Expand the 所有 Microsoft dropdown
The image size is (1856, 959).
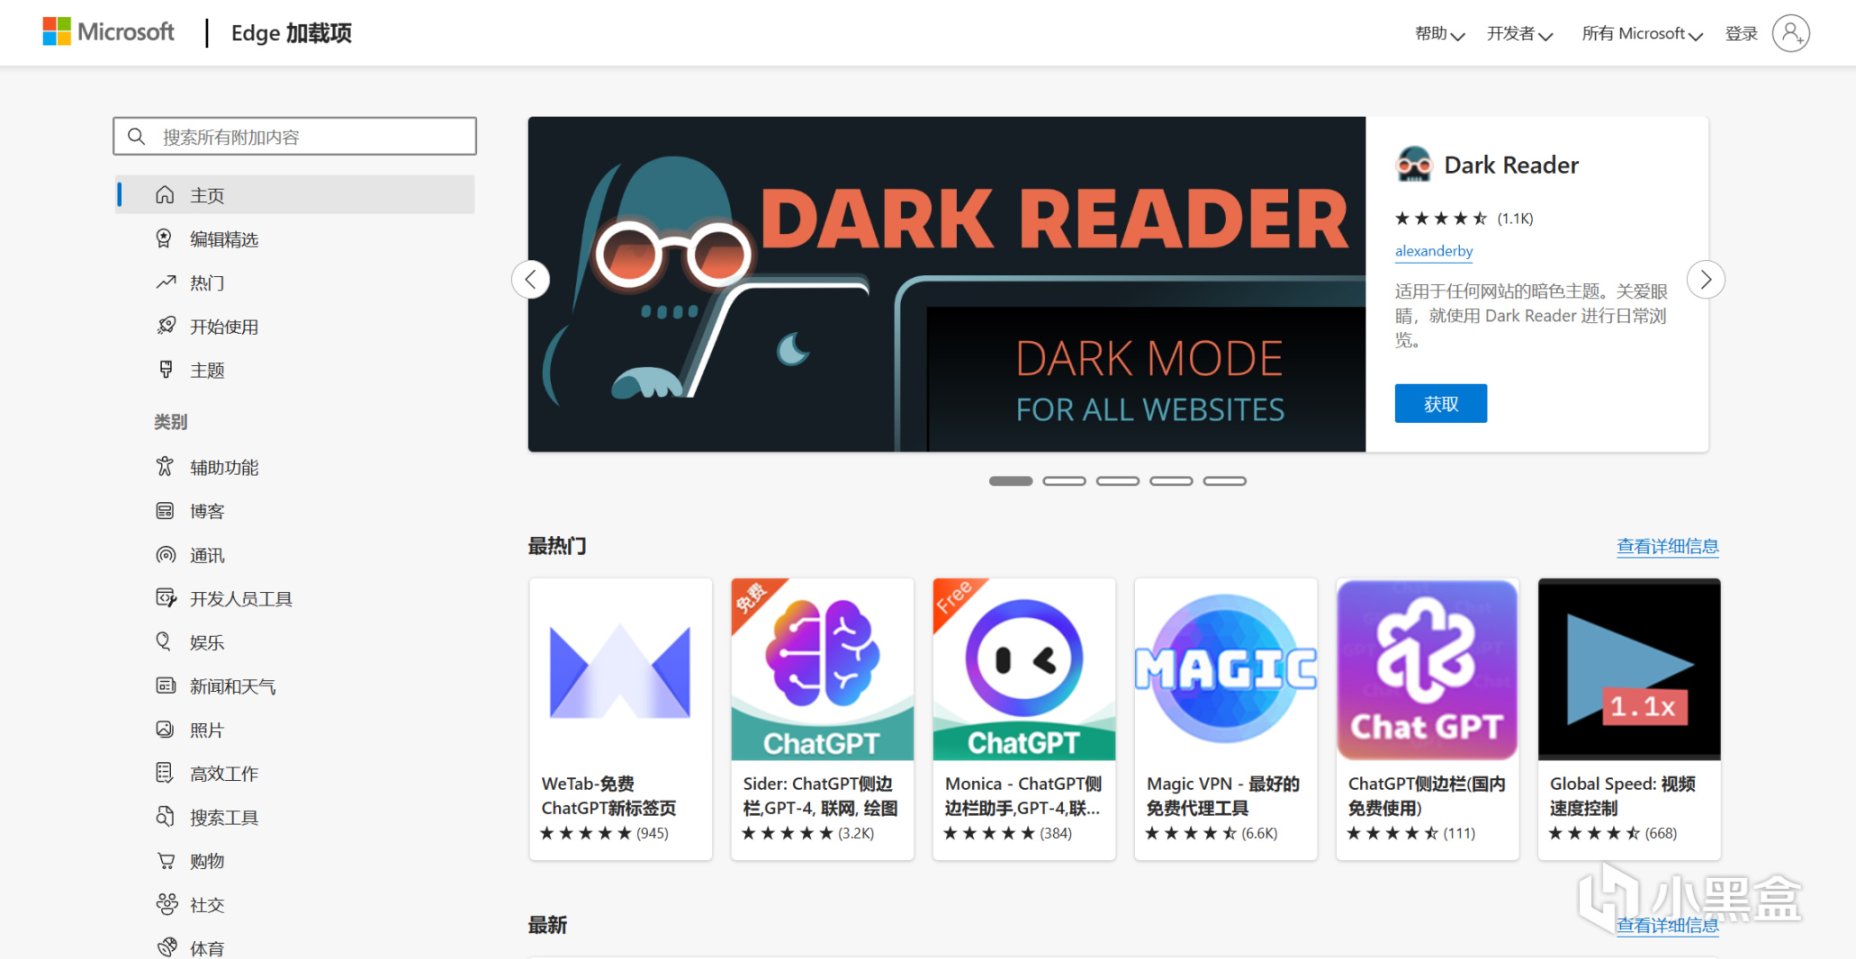(x=1642, y=34)
